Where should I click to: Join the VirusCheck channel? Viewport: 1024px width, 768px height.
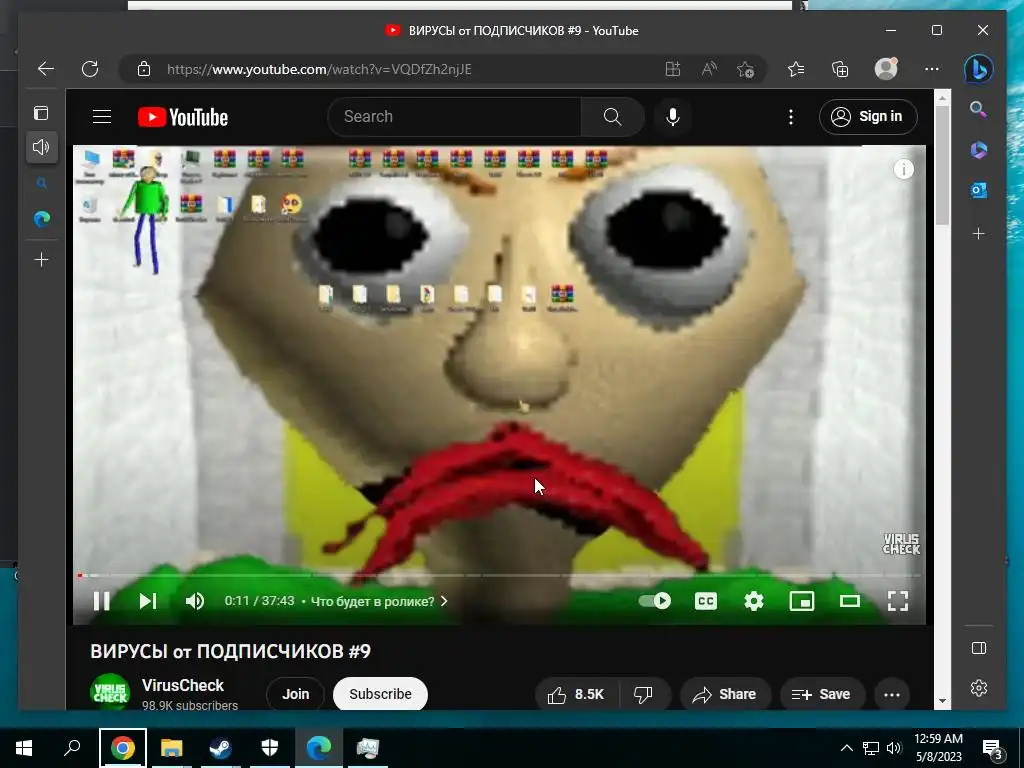[295, 694]
